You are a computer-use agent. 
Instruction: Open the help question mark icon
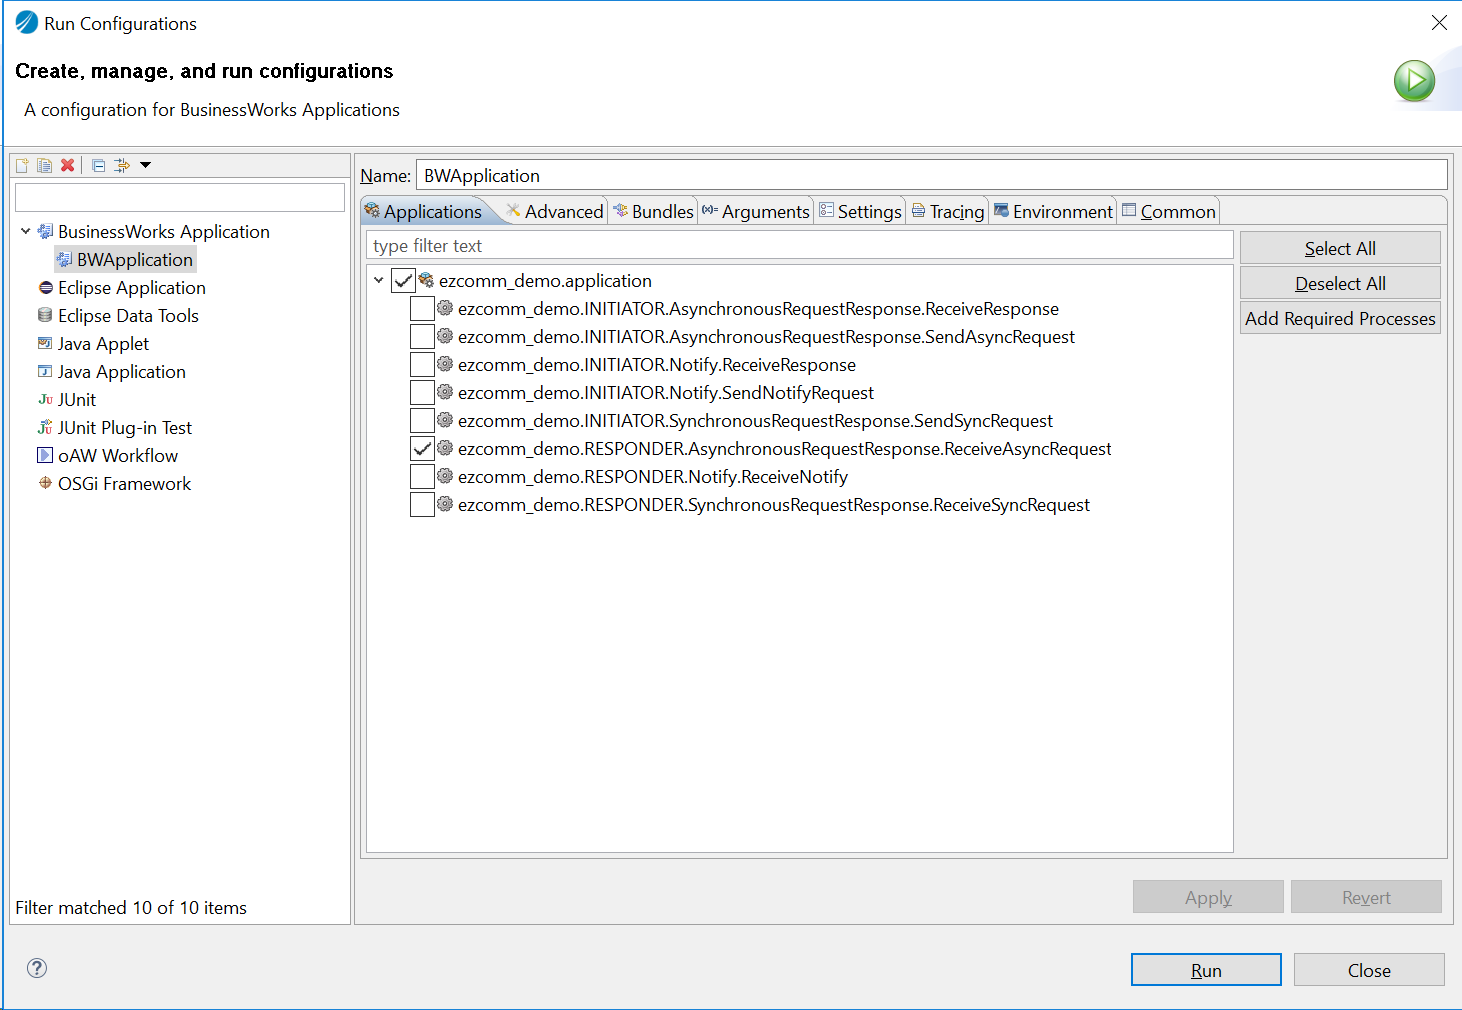tap(37, 968)
